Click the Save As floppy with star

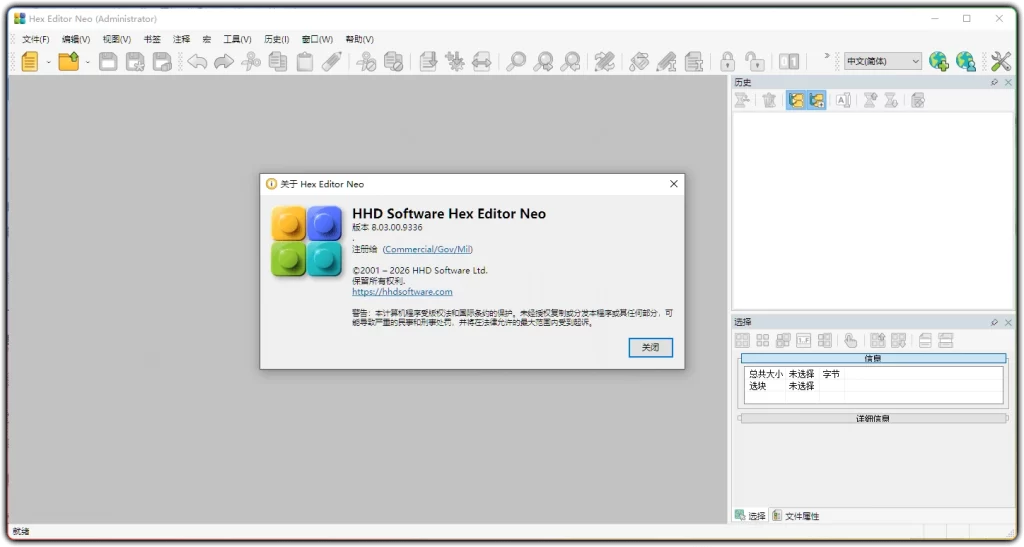135,61
